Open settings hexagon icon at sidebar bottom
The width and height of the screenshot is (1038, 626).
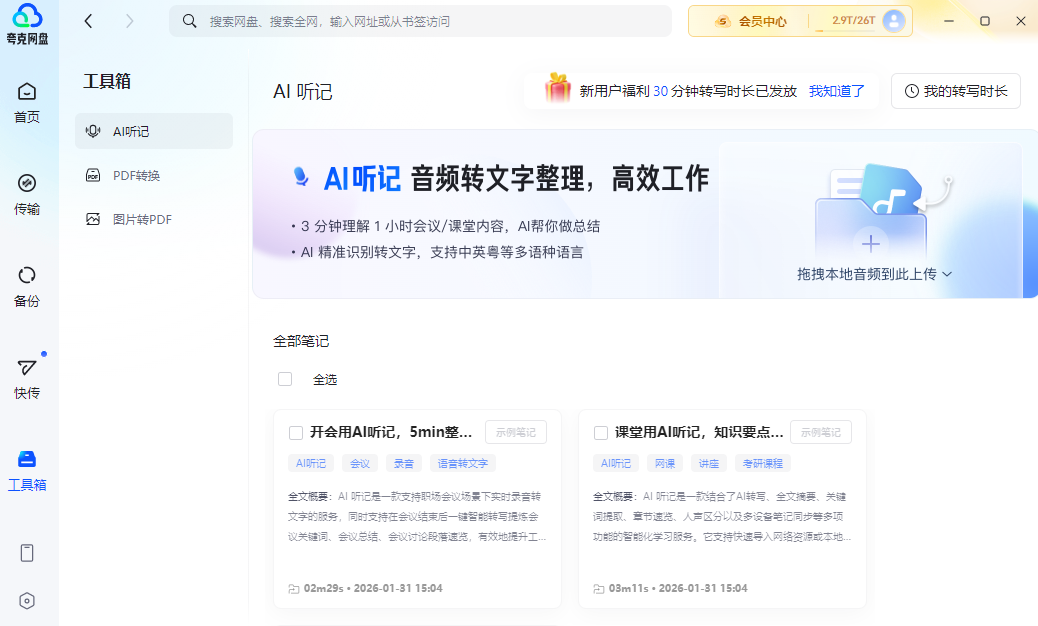[27, 601]
